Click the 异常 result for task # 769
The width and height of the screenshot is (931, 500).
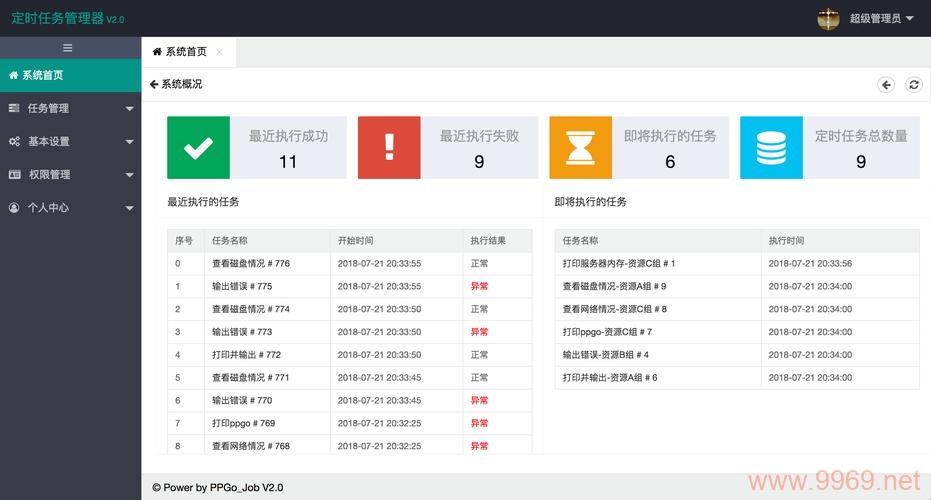479,423
